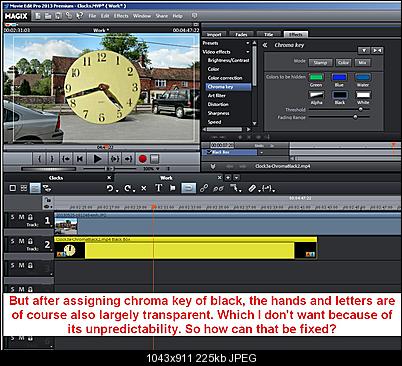
Task: Switch to the Title tab
Action: 269,34
